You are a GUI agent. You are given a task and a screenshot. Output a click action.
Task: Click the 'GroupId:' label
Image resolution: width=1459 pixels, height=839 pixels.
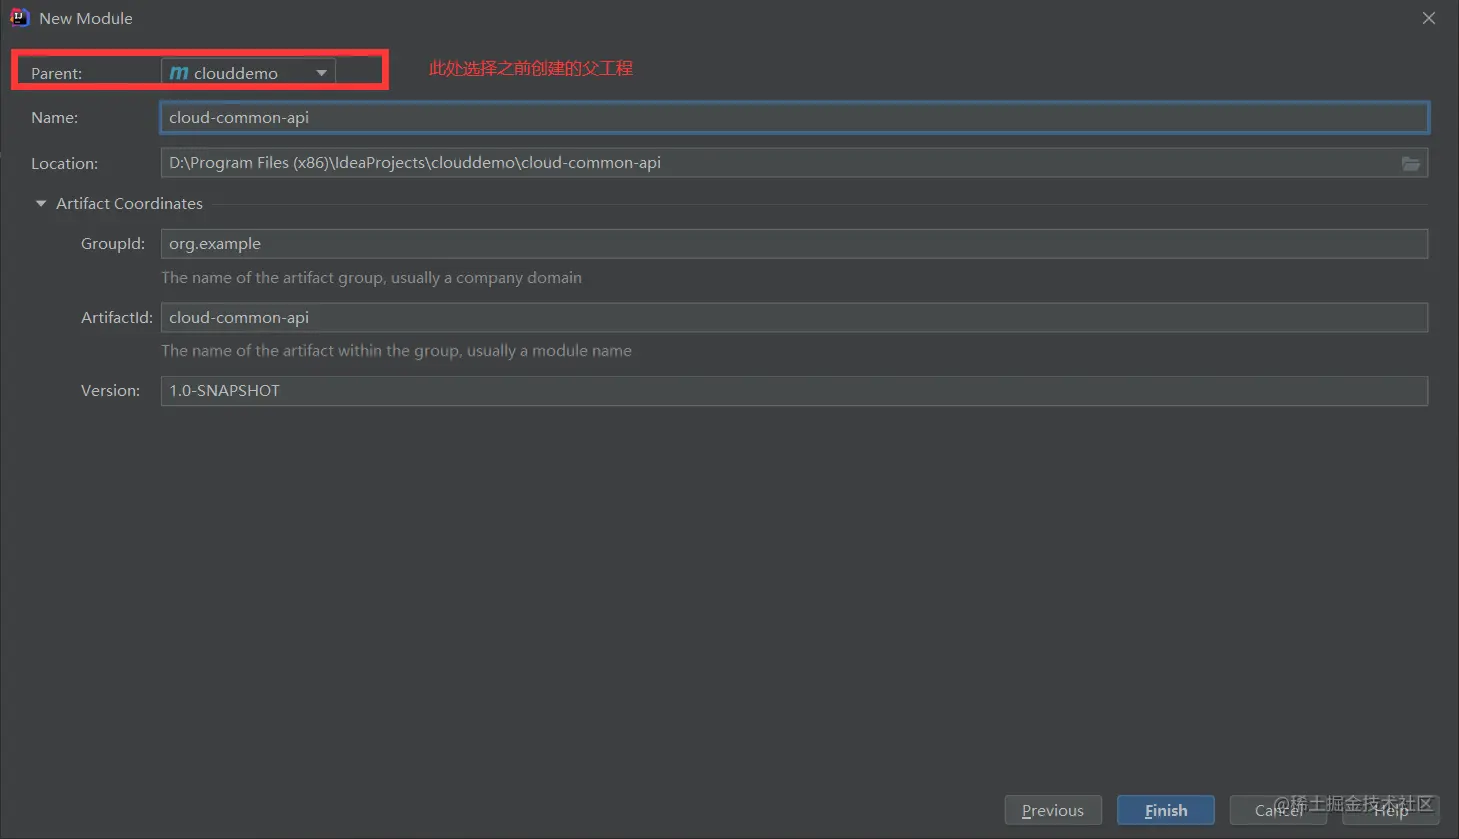coord(113,244)
